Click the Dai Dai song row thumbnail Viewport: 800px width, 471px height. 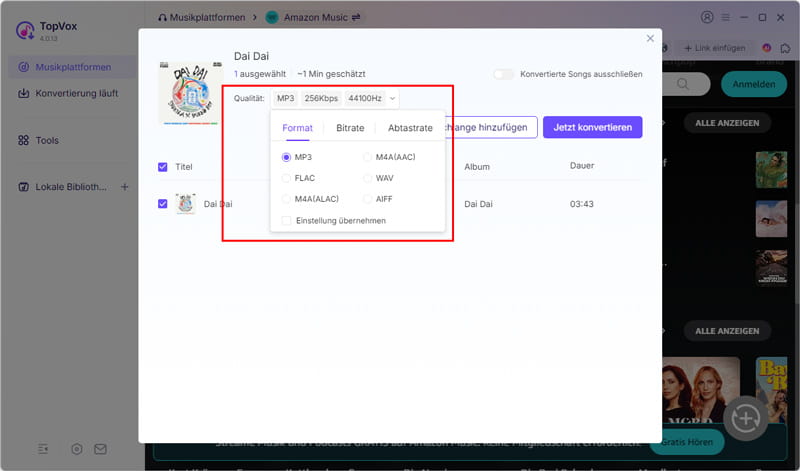tap(186, 204)
